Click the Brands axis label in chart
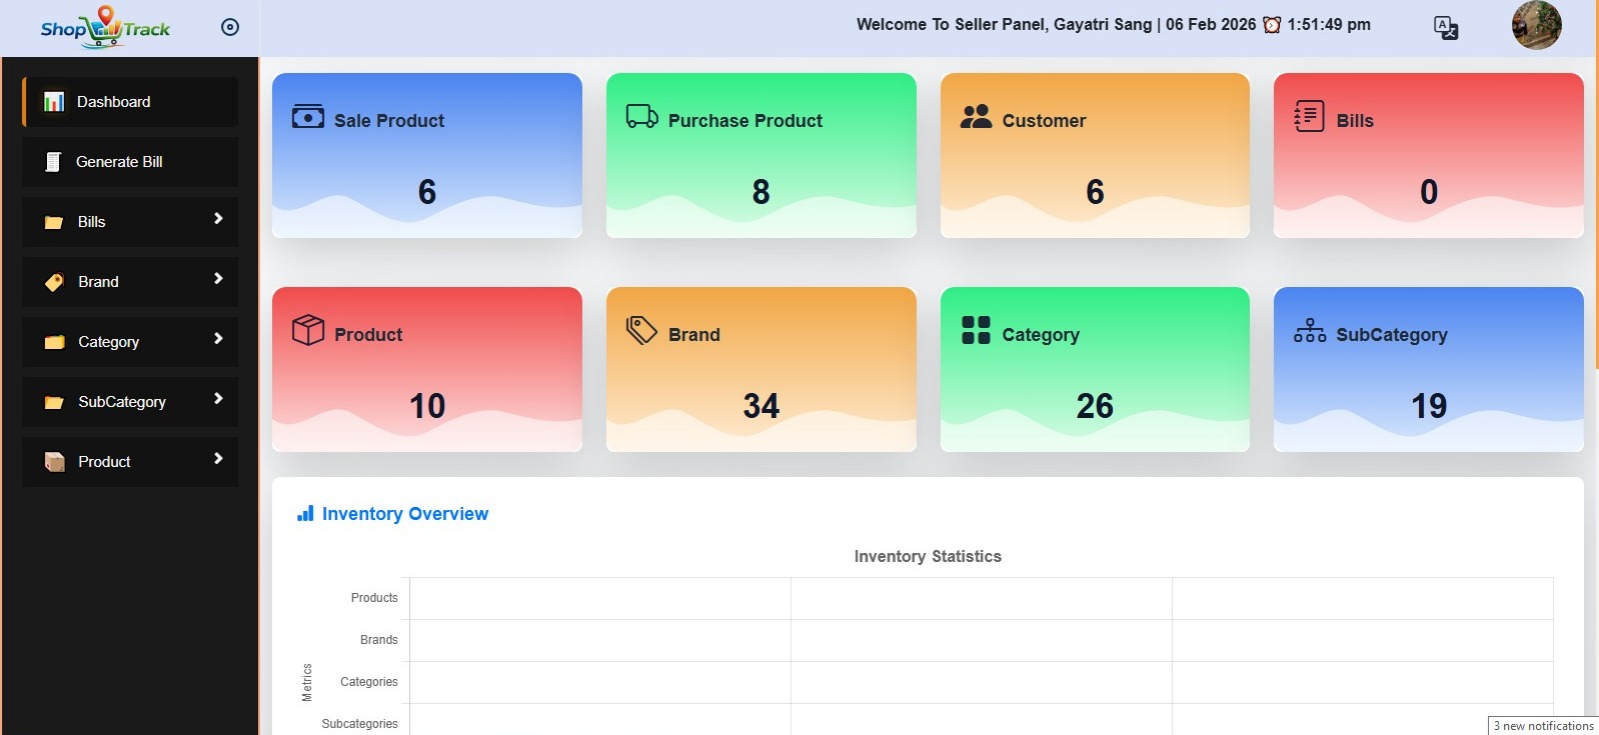This screenshot has width=1599, height=735. (379, 640)
